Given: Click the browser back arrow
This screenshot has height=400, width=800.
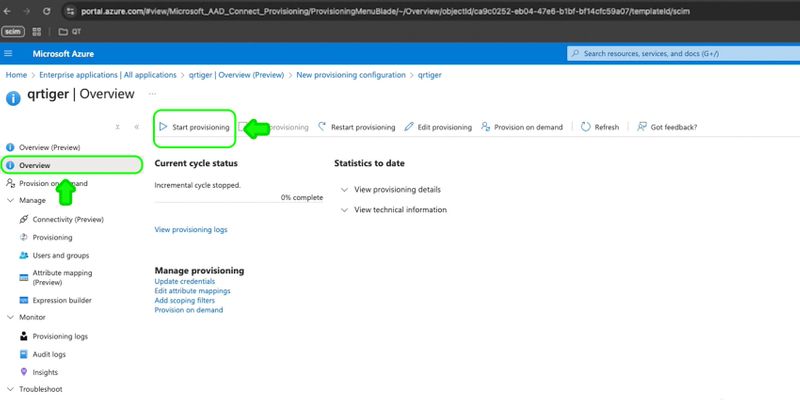Looking at the screenshot, I should click(x=7, y=11).
